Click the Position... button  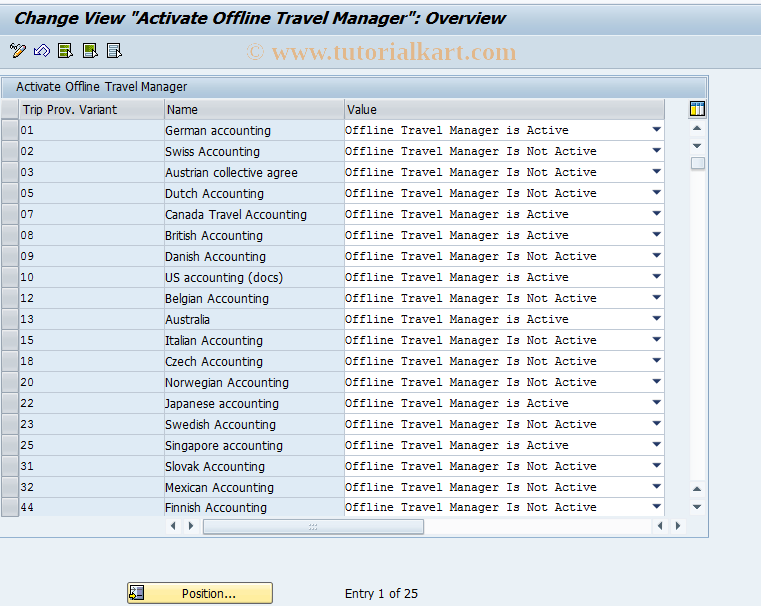tap(200, 593)
